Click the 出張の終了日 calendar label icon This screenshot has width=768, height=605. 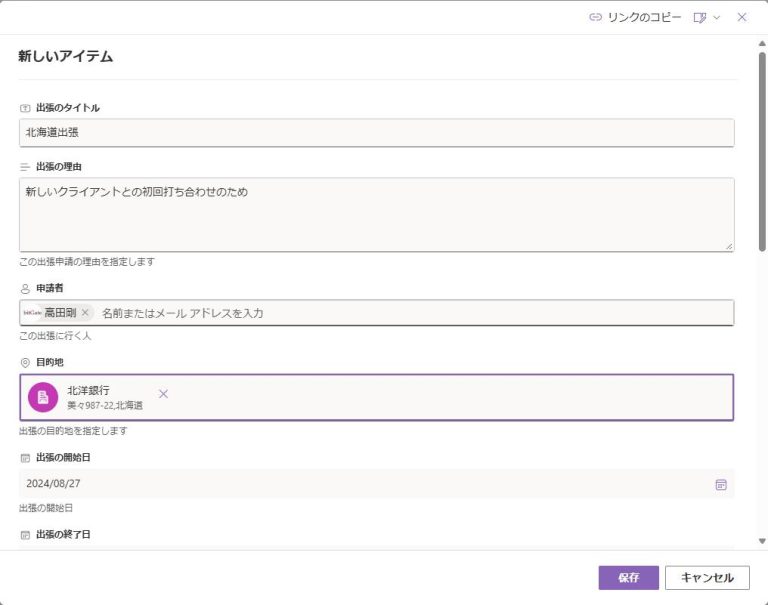tap(25, 535)
